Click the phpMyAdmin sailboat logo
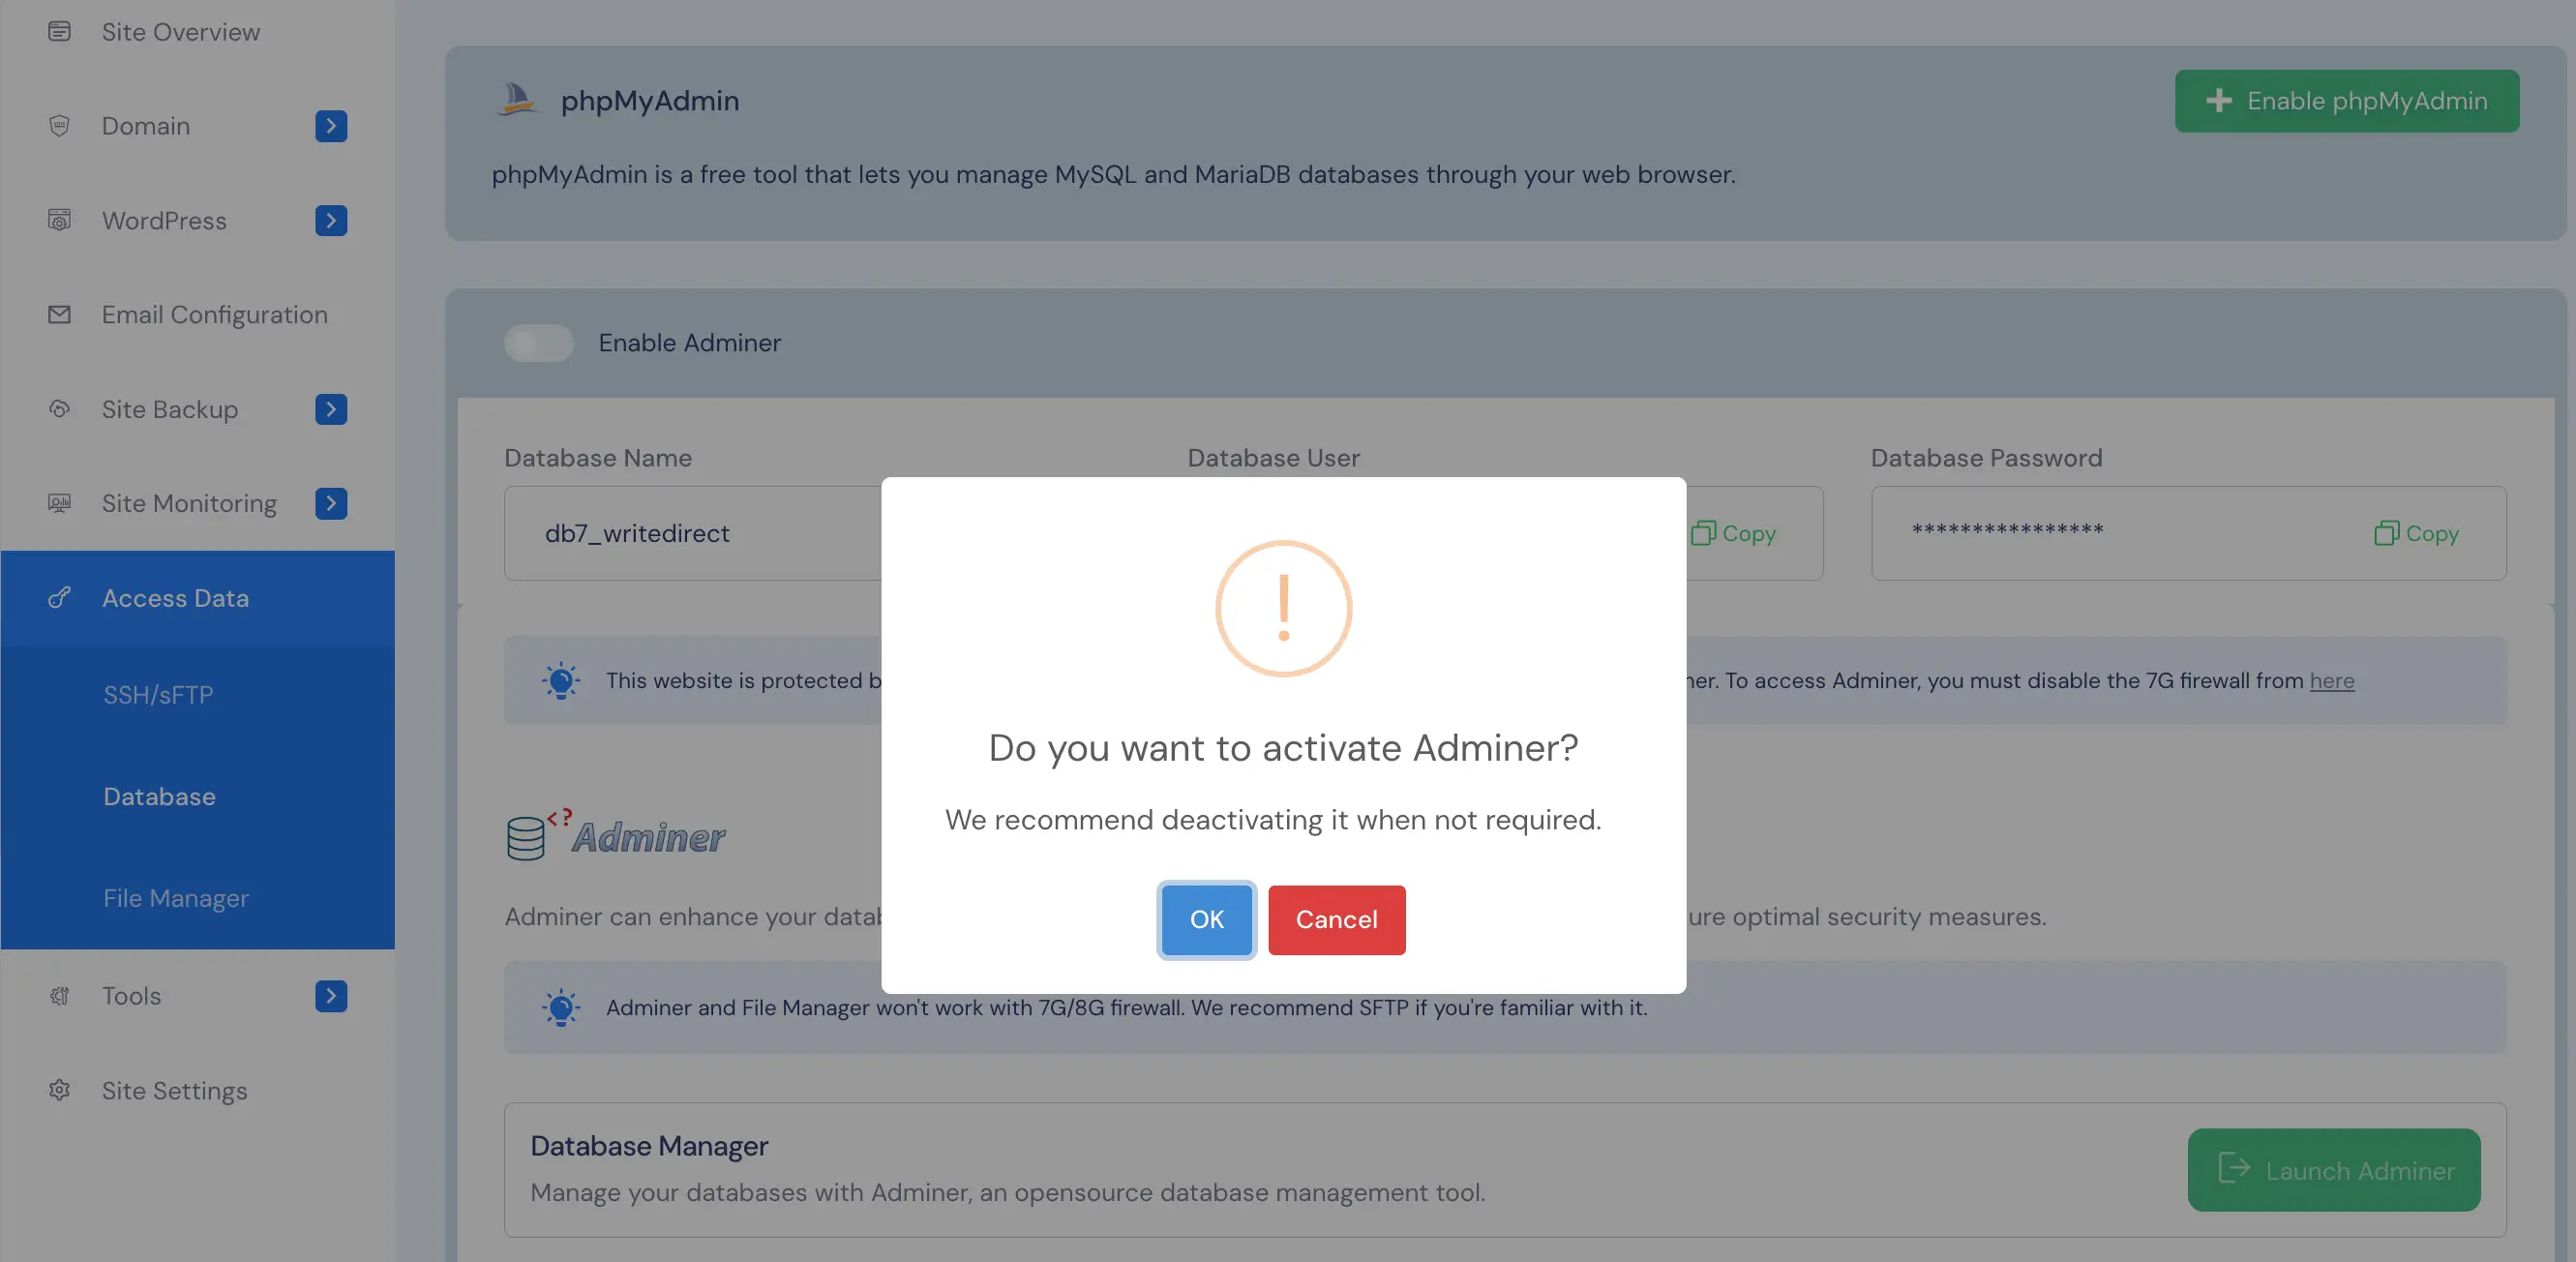 517,99
